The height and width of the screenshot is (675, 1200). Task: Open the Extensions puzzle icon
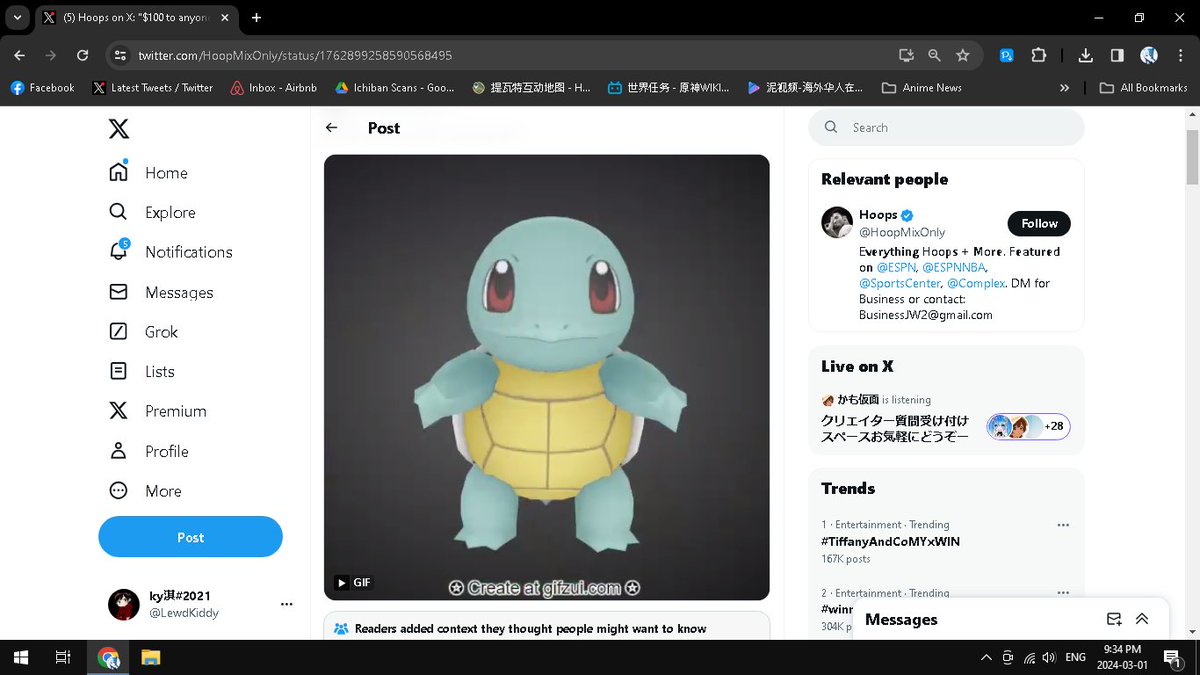click(x=1038, y=55)
